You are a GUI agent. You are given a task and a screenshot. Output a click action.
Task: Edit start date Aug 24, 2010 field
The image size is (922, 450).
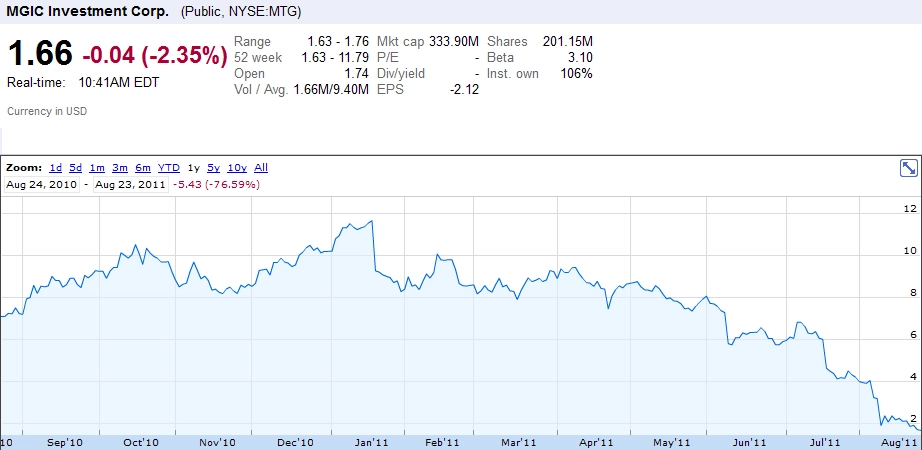(42, 184)
